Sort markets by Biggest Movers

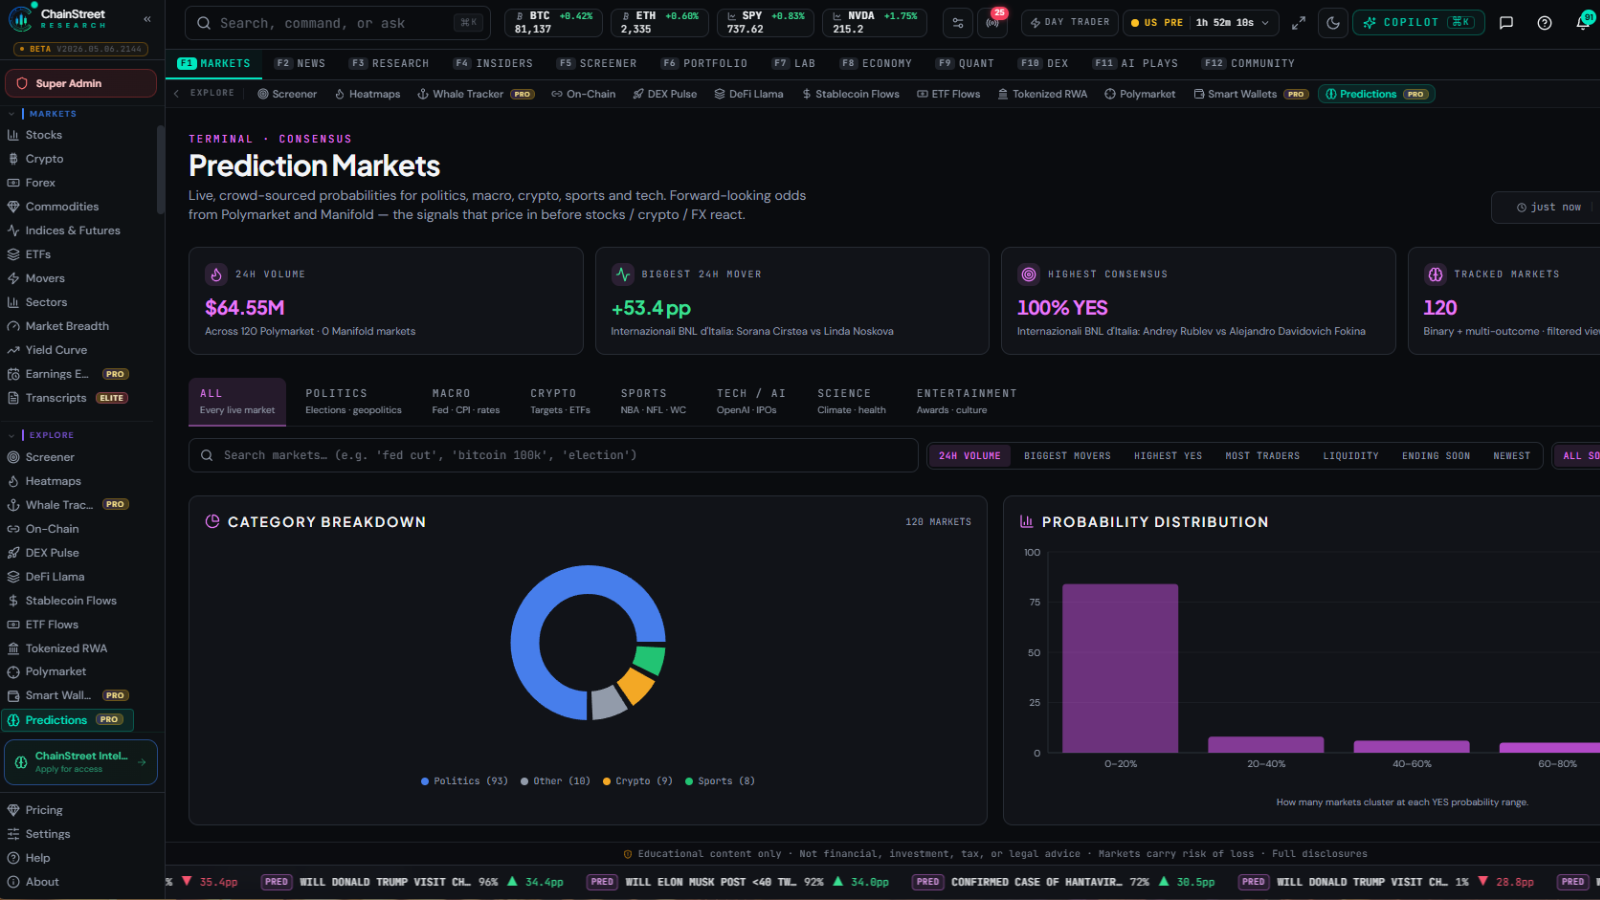[1067, 456]
